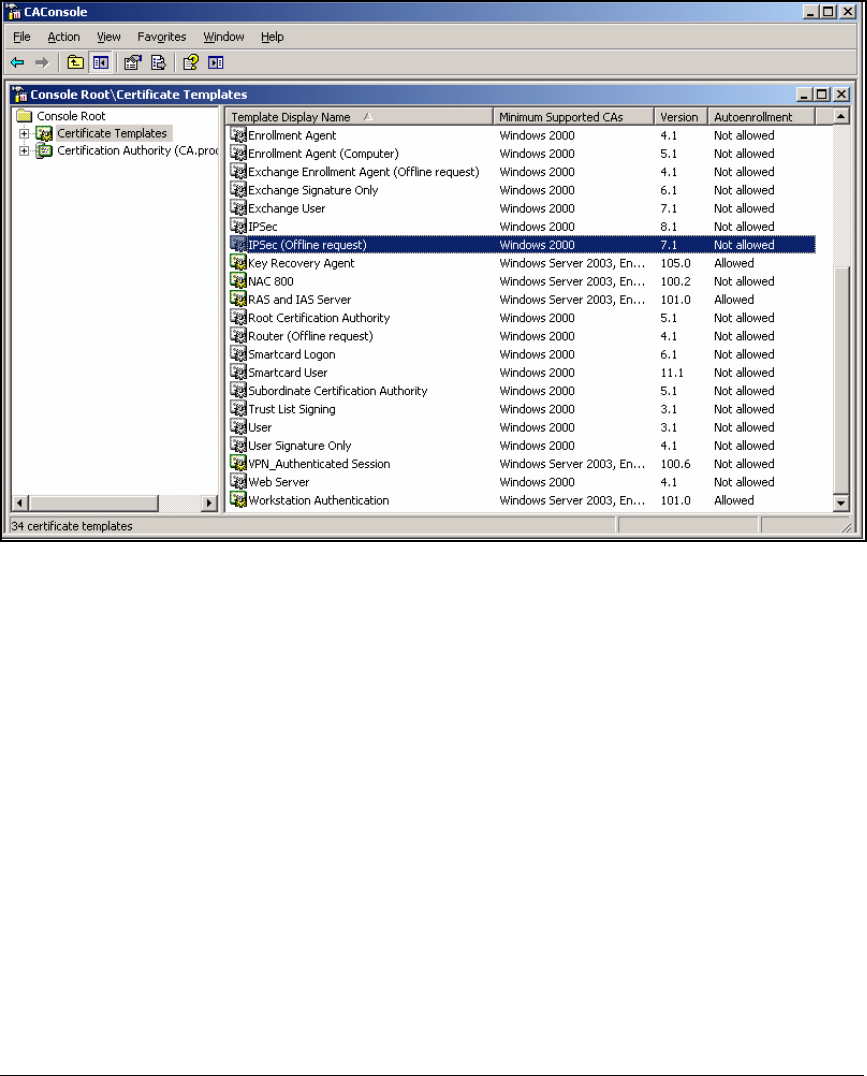Image resolution: width=867 pixels, height=1076 pixels.
Task: Toggle the Show/Hide Console Tree icon
Action: pos(100,62)
